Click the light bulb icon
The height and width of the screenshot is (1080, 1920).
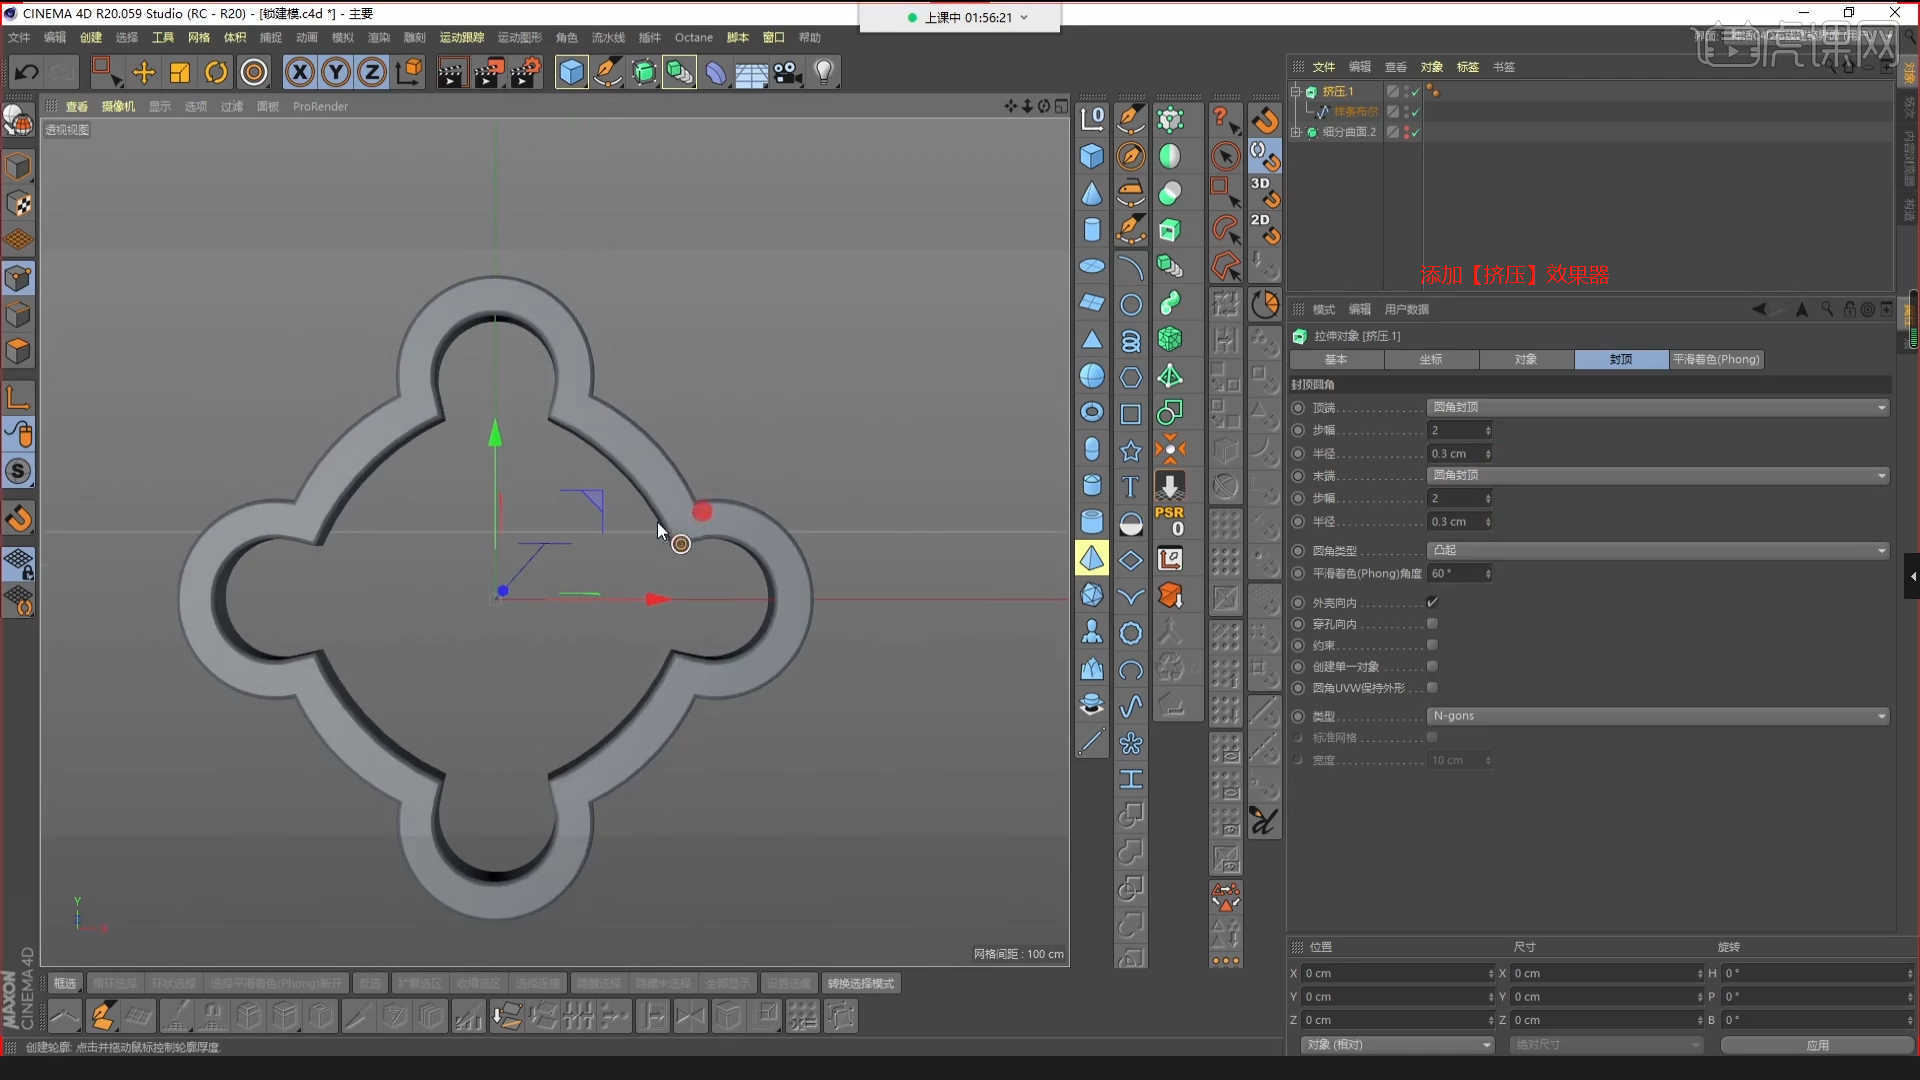(x=824, y=72)
